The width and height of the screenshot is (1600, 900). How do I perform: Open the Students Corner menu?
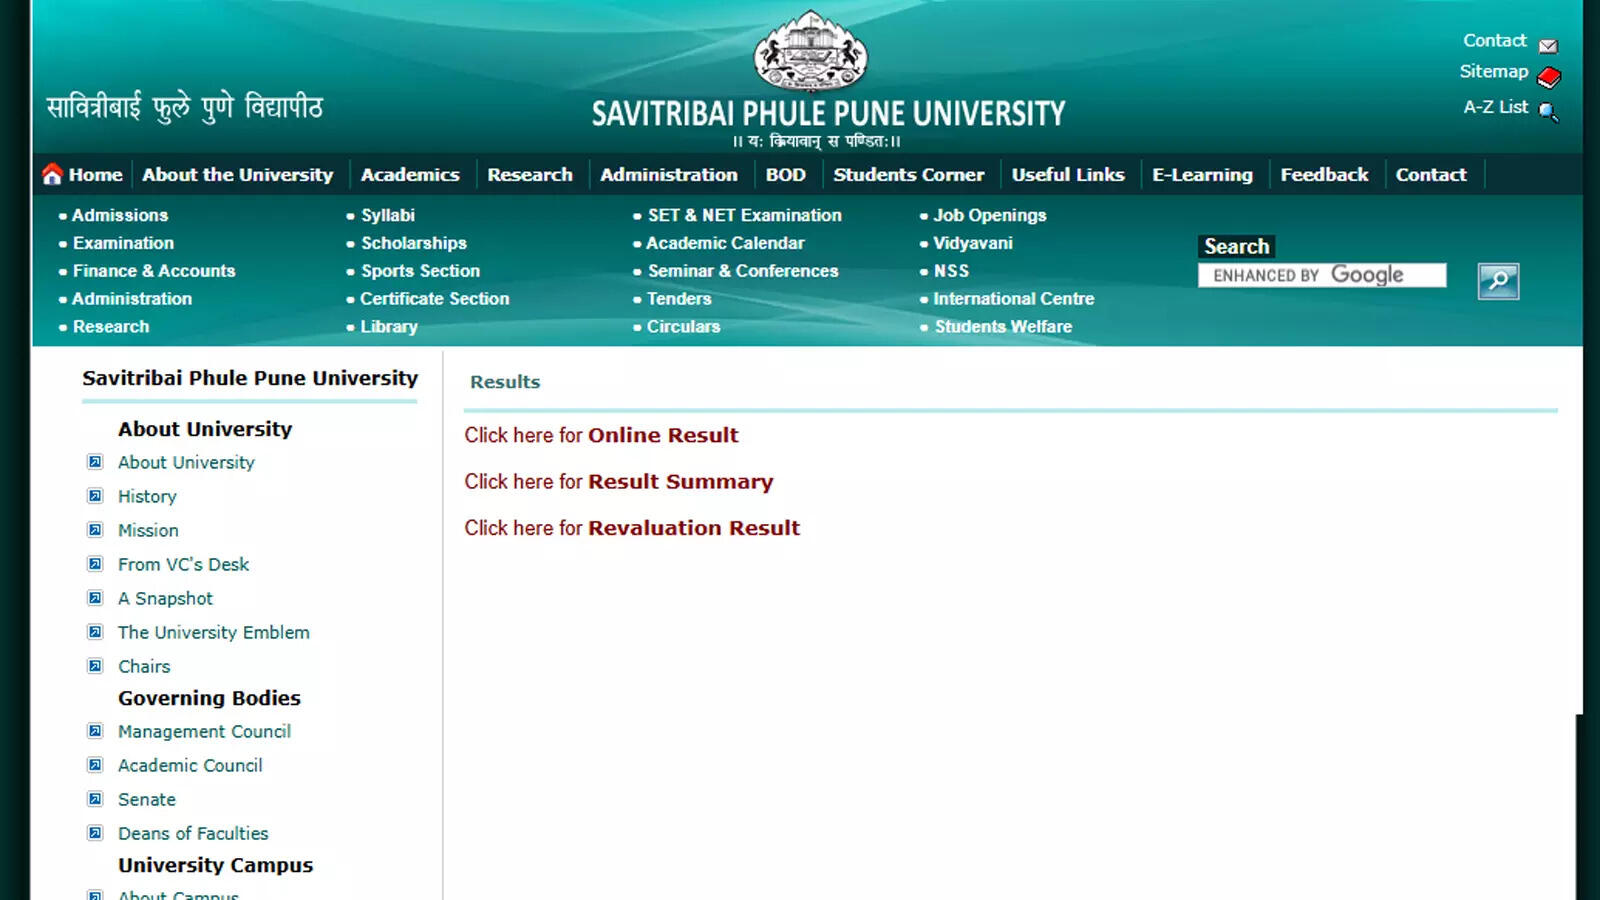point(909,174)
